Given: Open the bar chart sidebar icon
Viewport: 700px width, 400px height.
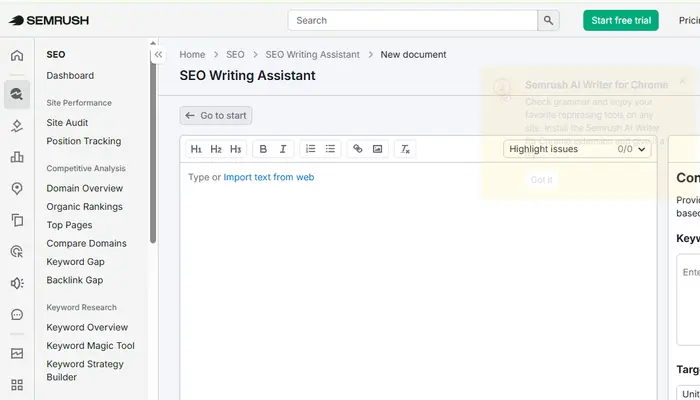Looking at the screenshot, I should 17,157.
